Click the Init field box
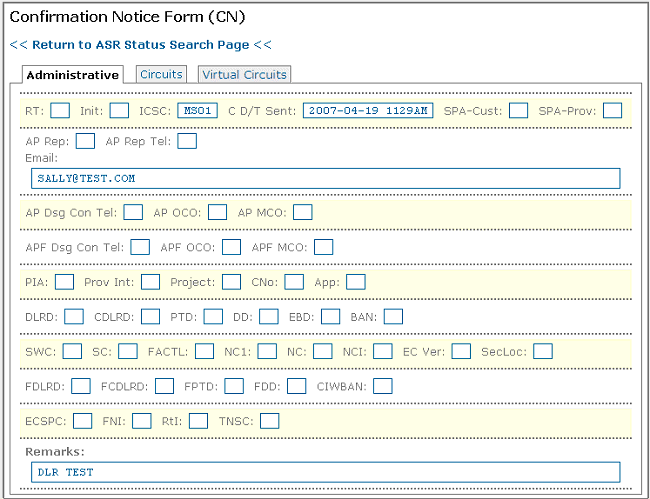650x499 pixels. (119, 110)
